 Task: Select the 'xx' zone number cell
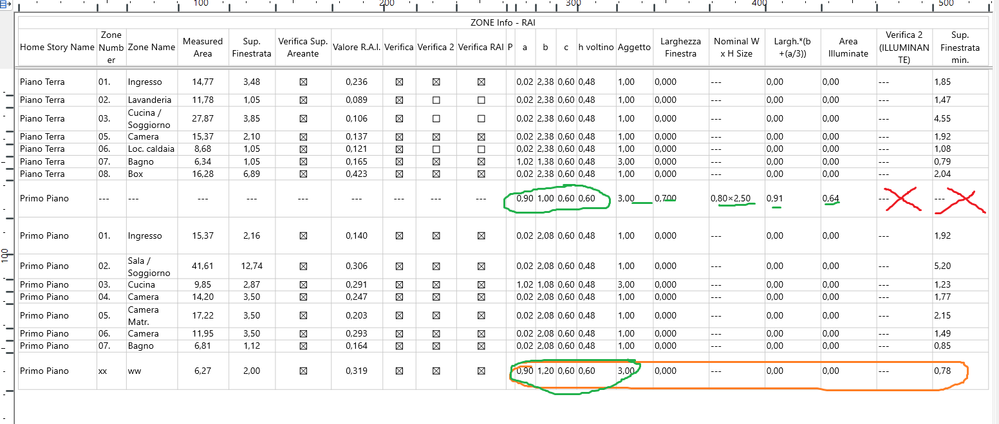coord(103,371)
